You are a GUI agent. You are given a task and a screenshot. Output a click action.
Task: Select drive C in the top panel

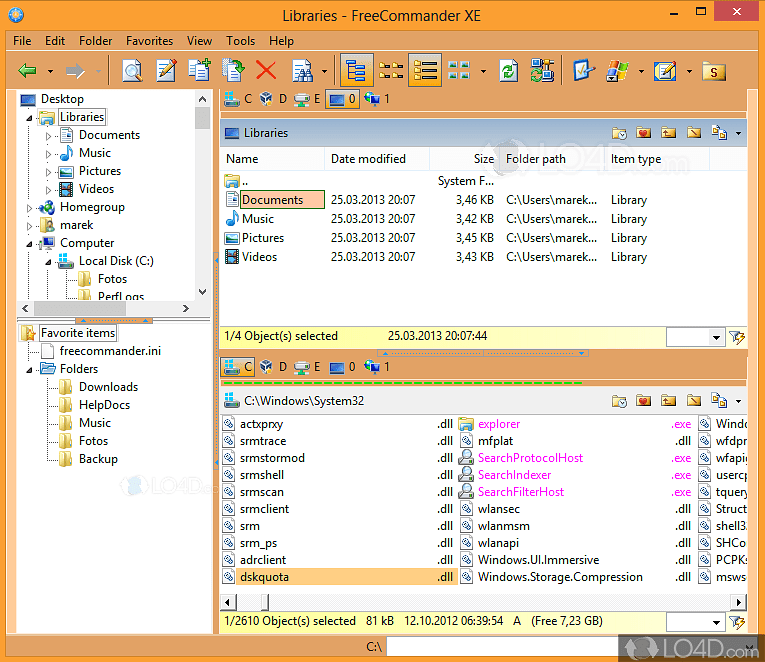pos(238,99)
